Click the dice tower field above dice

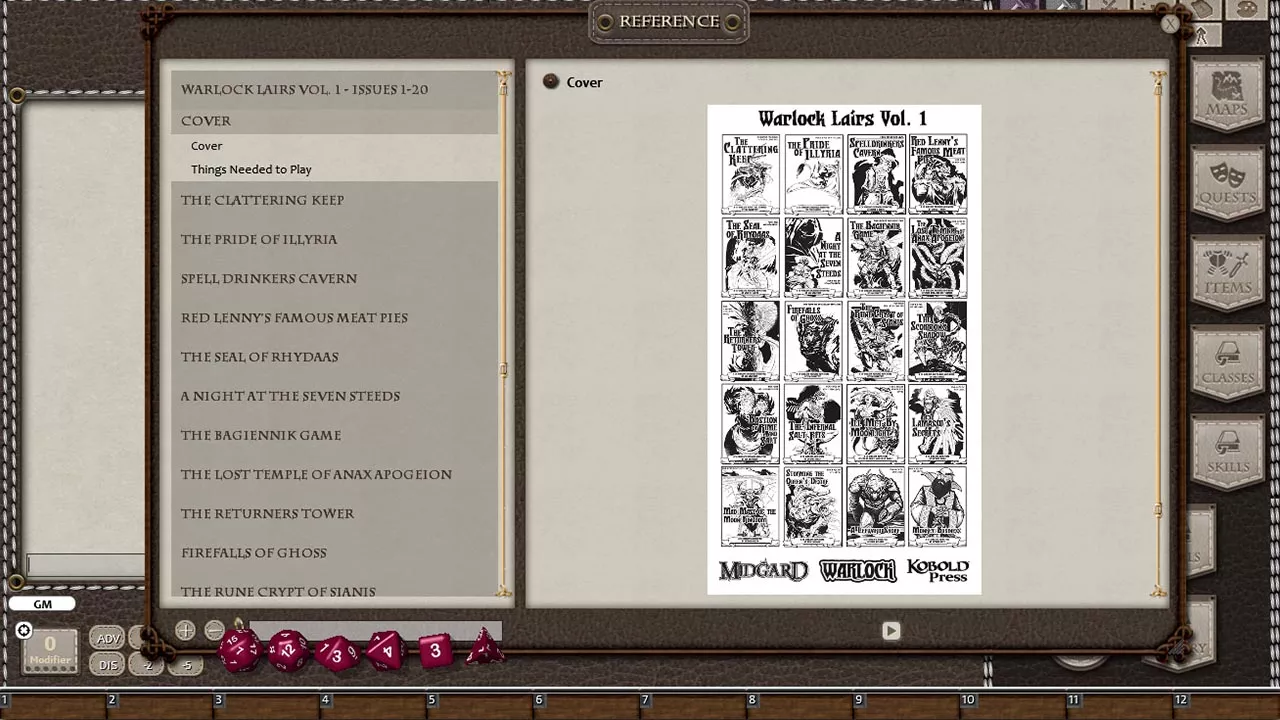click(x=374, y=629)
